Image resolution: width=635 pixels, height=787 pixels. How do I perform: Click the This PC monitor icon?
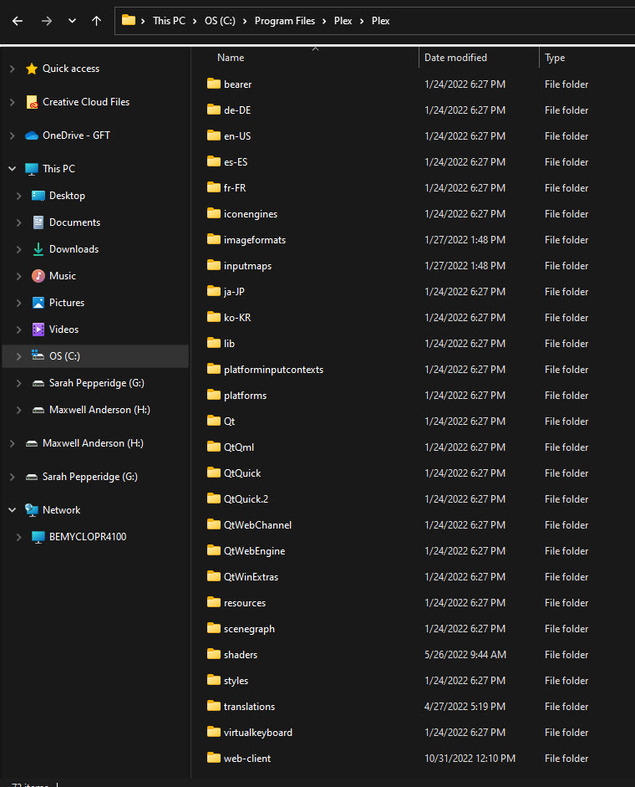pyautogui.click(x=32, y=169)
